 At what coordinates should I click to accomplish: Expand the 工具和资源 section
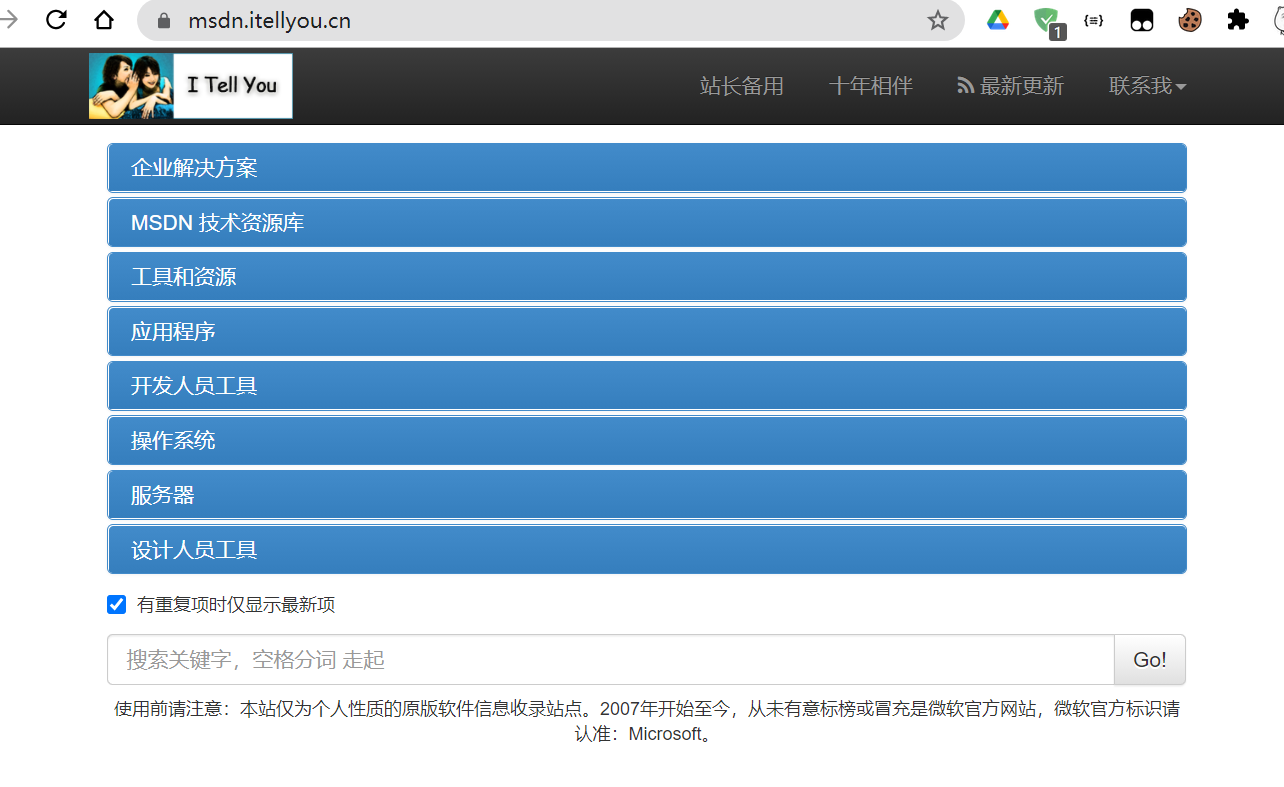tap(647, 277)
